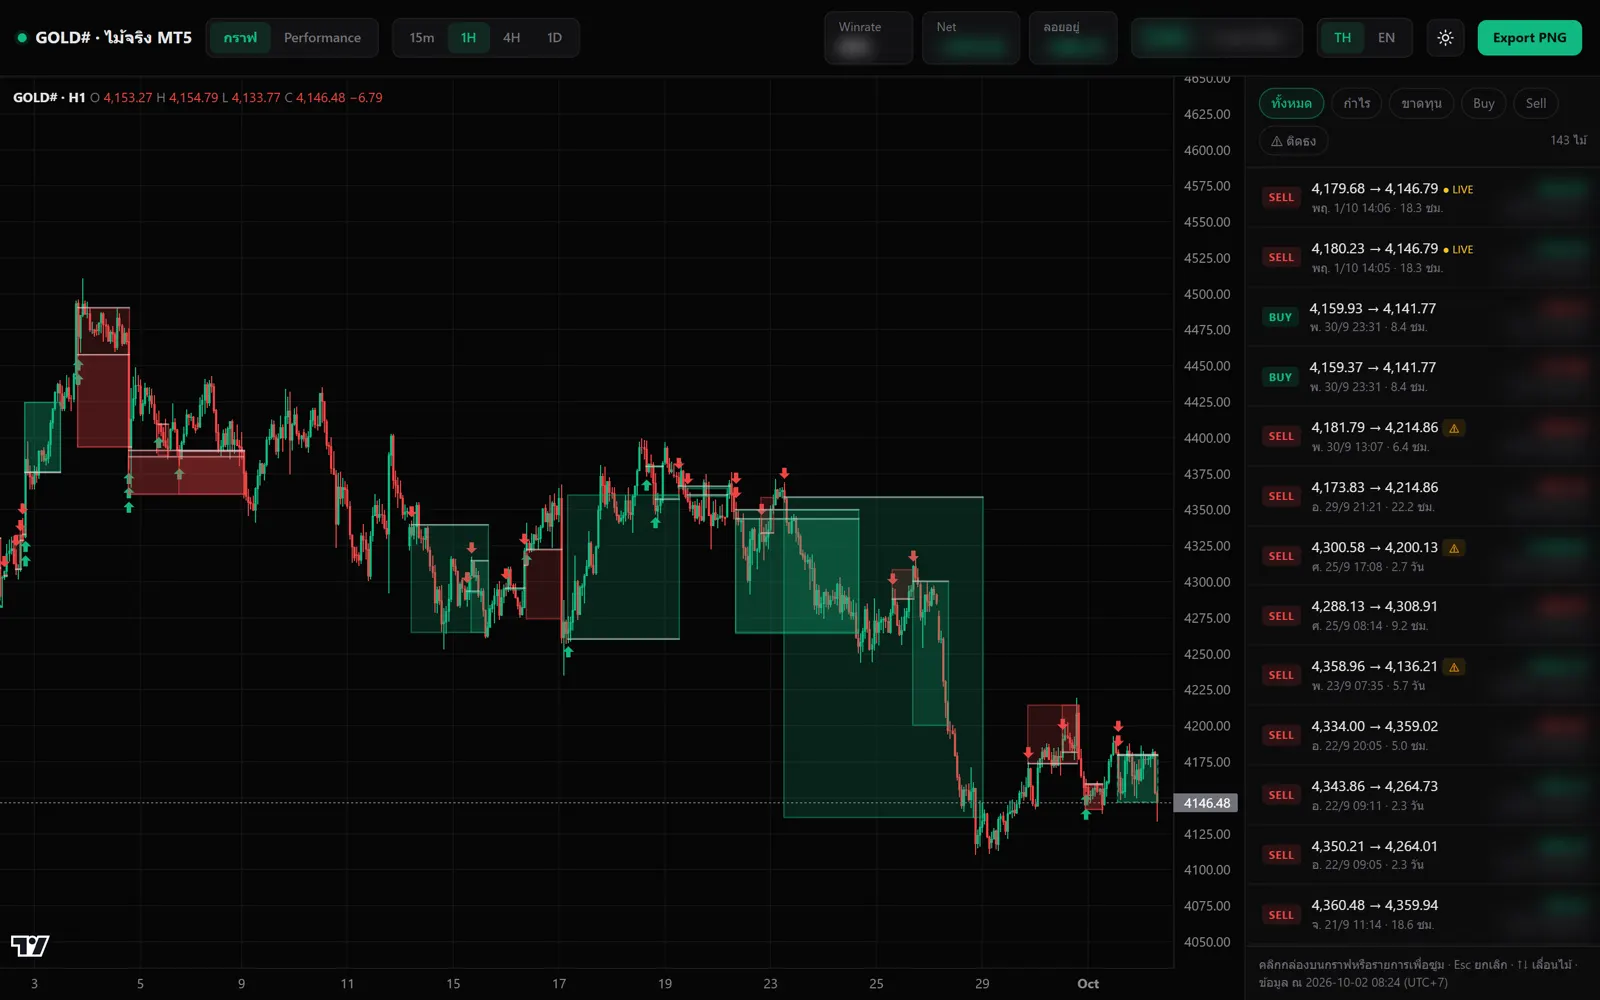Filter trades by Buy

1484,103
